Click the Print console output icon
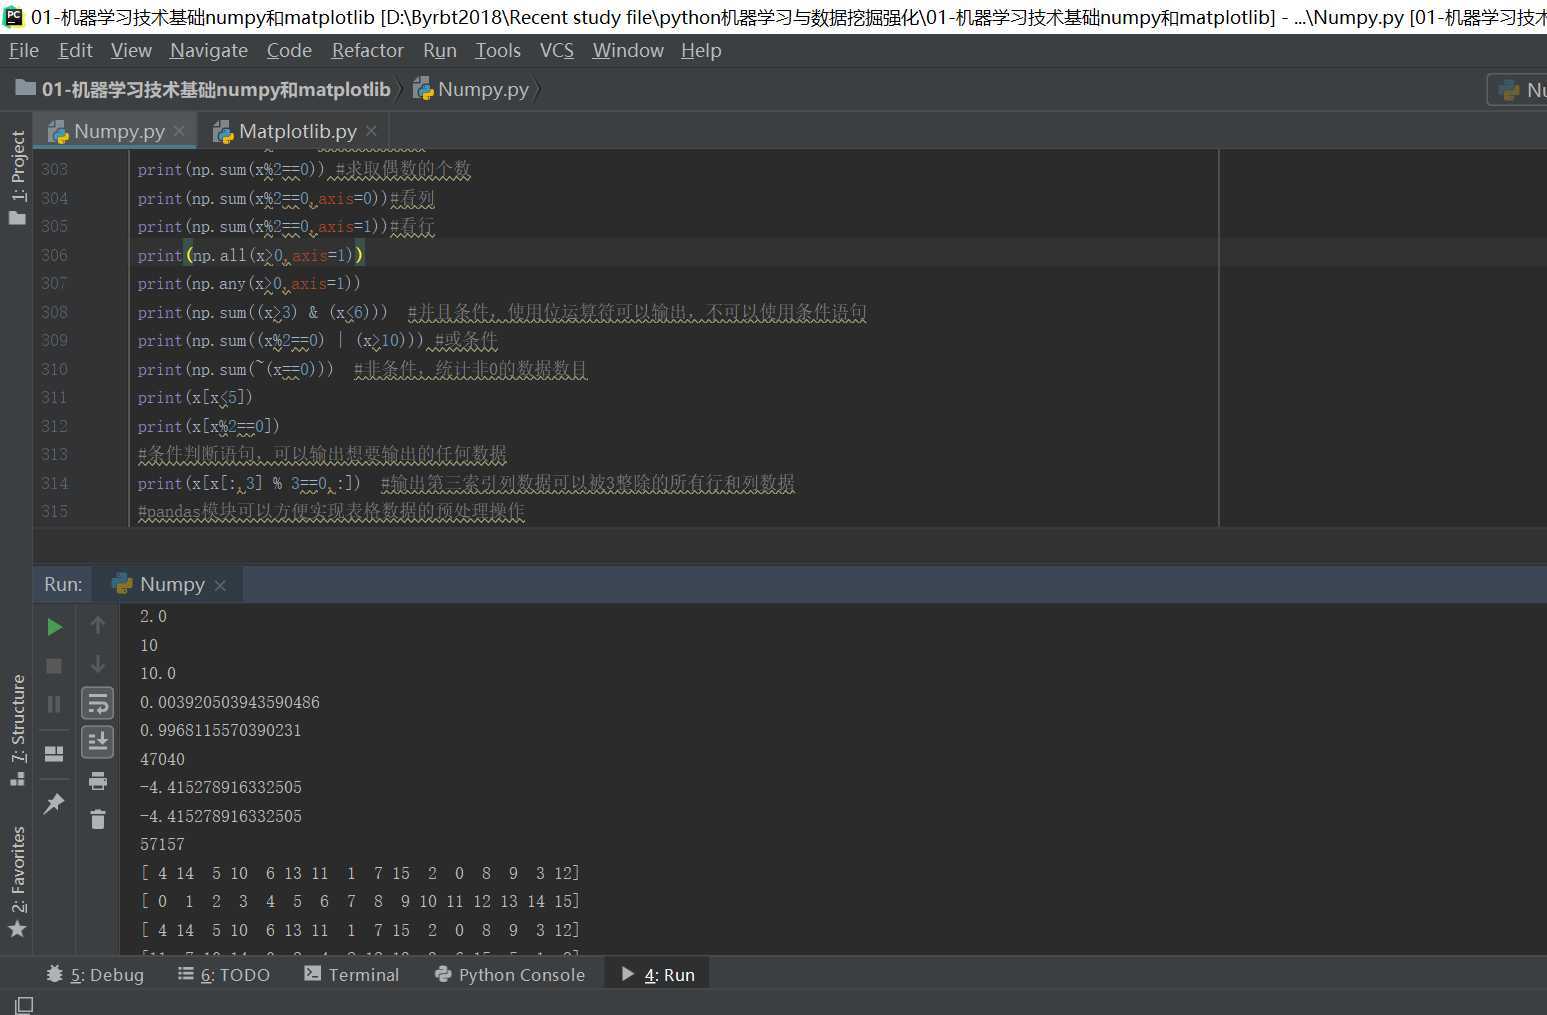The height and width of the screenshot is (1015, 1547). click(98, 781)
